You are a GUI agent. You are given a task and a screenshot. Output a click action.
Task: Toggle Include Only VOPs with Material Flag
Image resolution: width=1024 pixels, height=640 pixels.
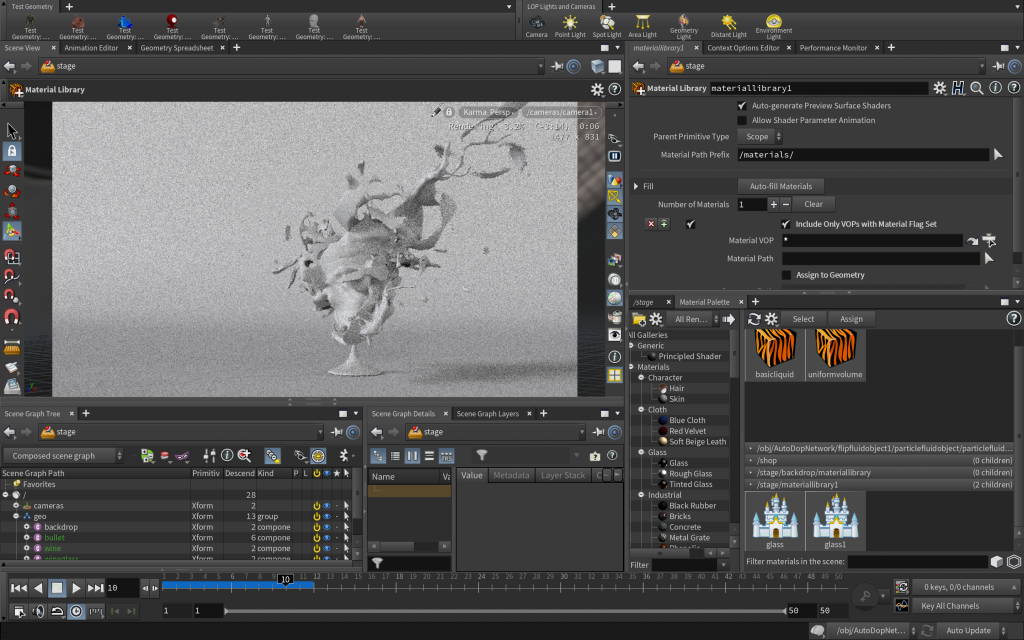click(786, 224)
